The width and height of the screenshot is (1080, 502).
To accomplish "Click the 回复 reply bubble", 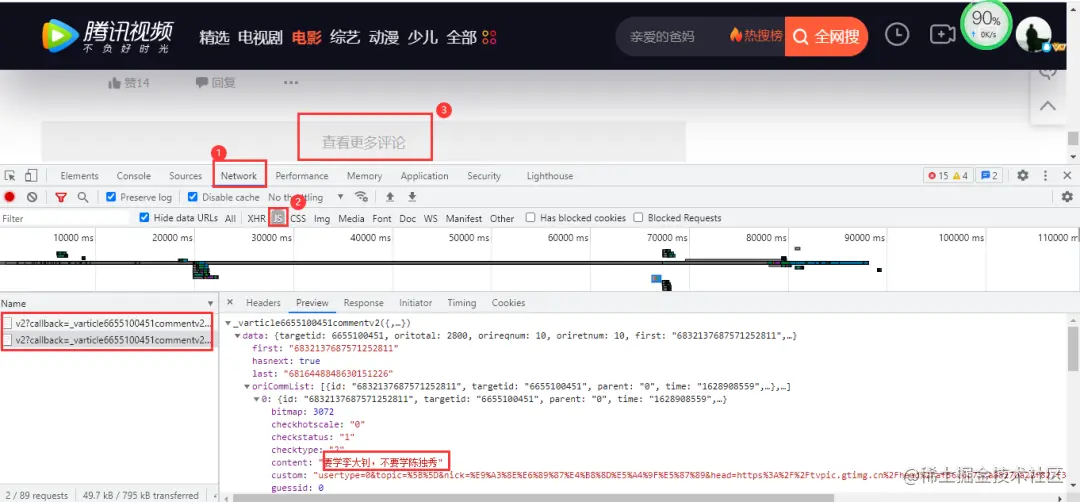I will tap(202, 83).
